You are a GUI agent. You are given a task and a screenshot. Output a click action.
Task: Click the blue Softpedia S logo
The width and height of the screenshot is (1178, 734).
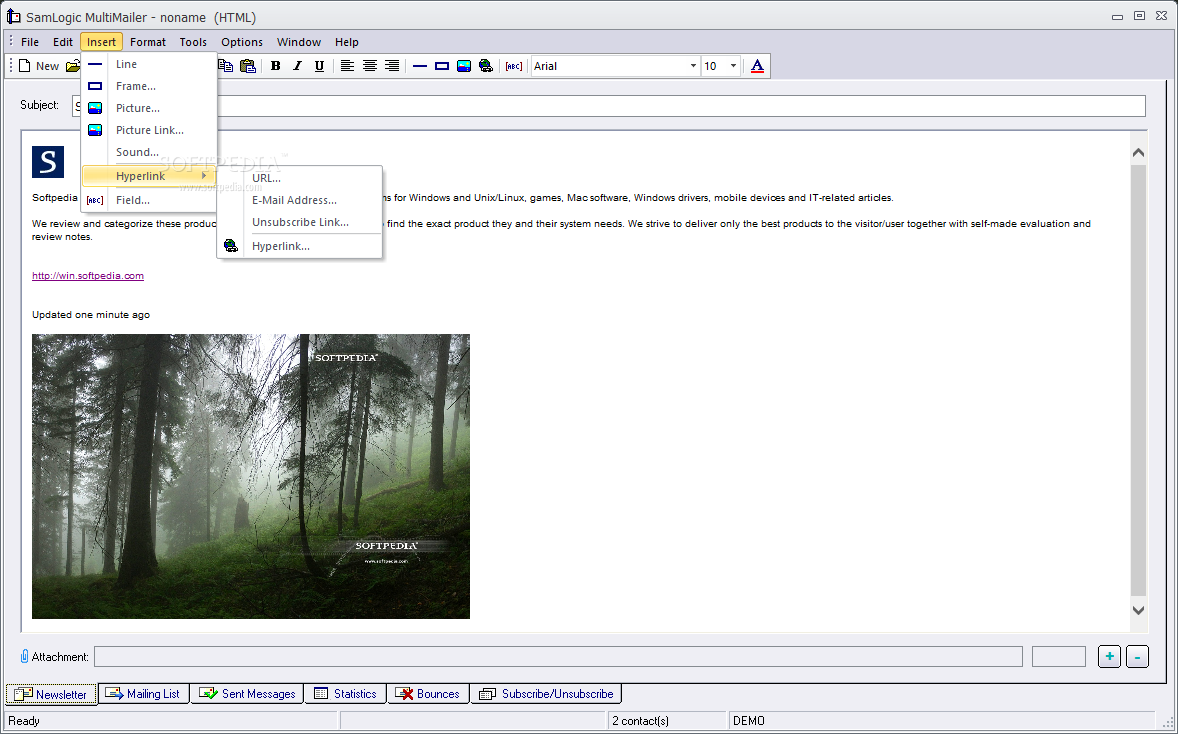(x=48, y=162)
